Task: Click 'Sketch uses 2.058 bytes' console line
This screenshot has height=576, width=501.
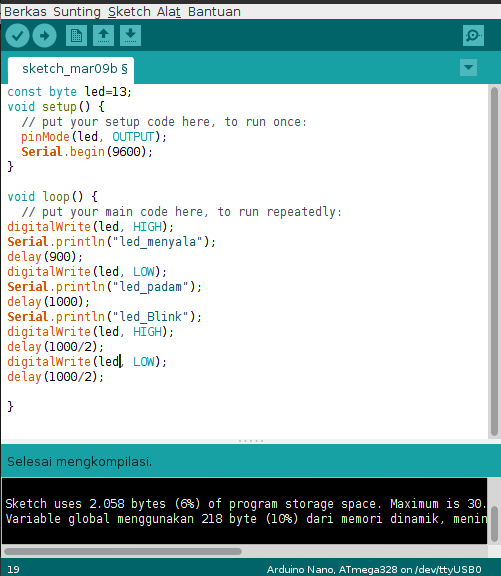Action: click(245, 504)
